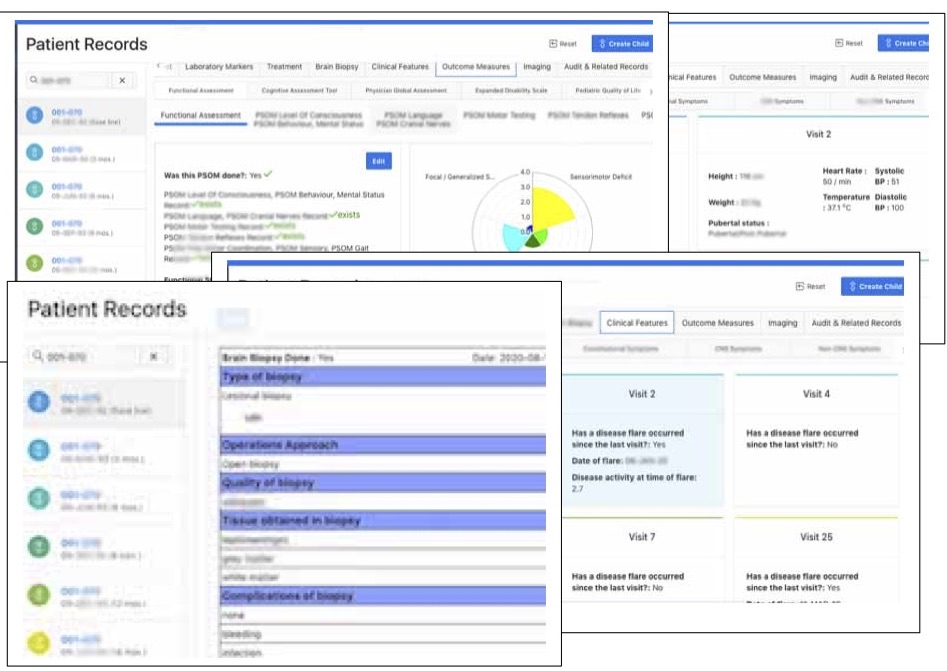Click the yellow segment of the radar chart
The height and width of the screenshot is (671, 947).
pos(555,206)
